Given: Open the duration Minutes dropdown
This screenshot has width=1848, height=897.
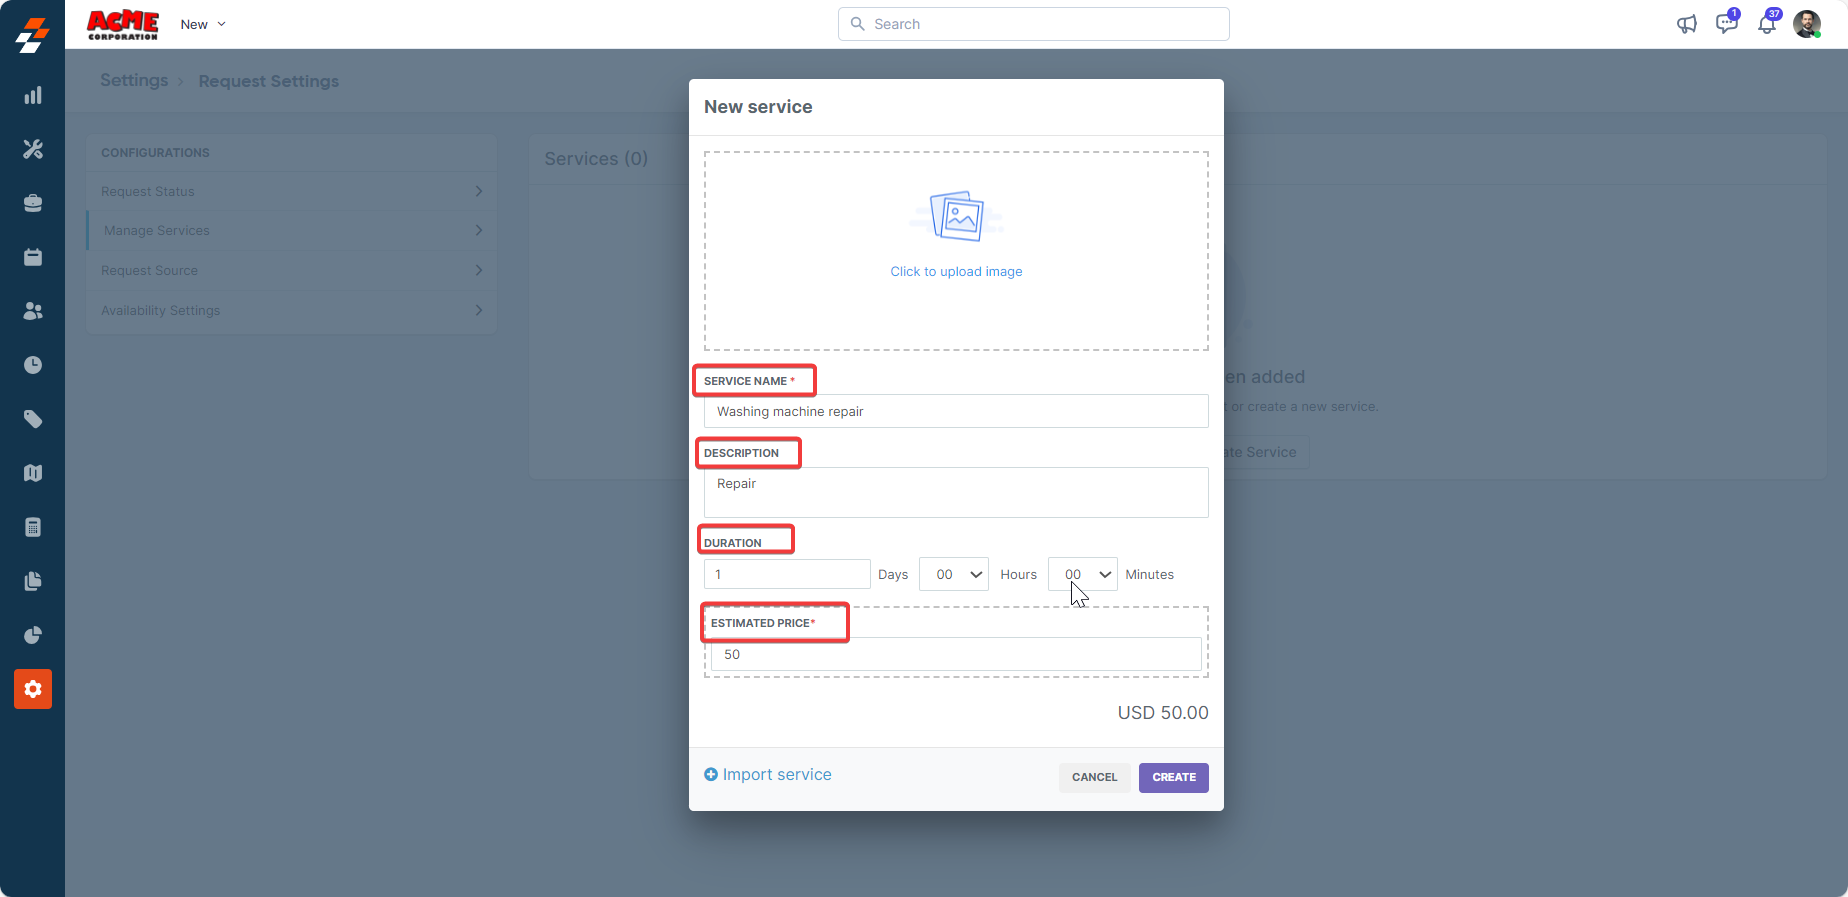Looking at the screenshot, I should 1083,574.
